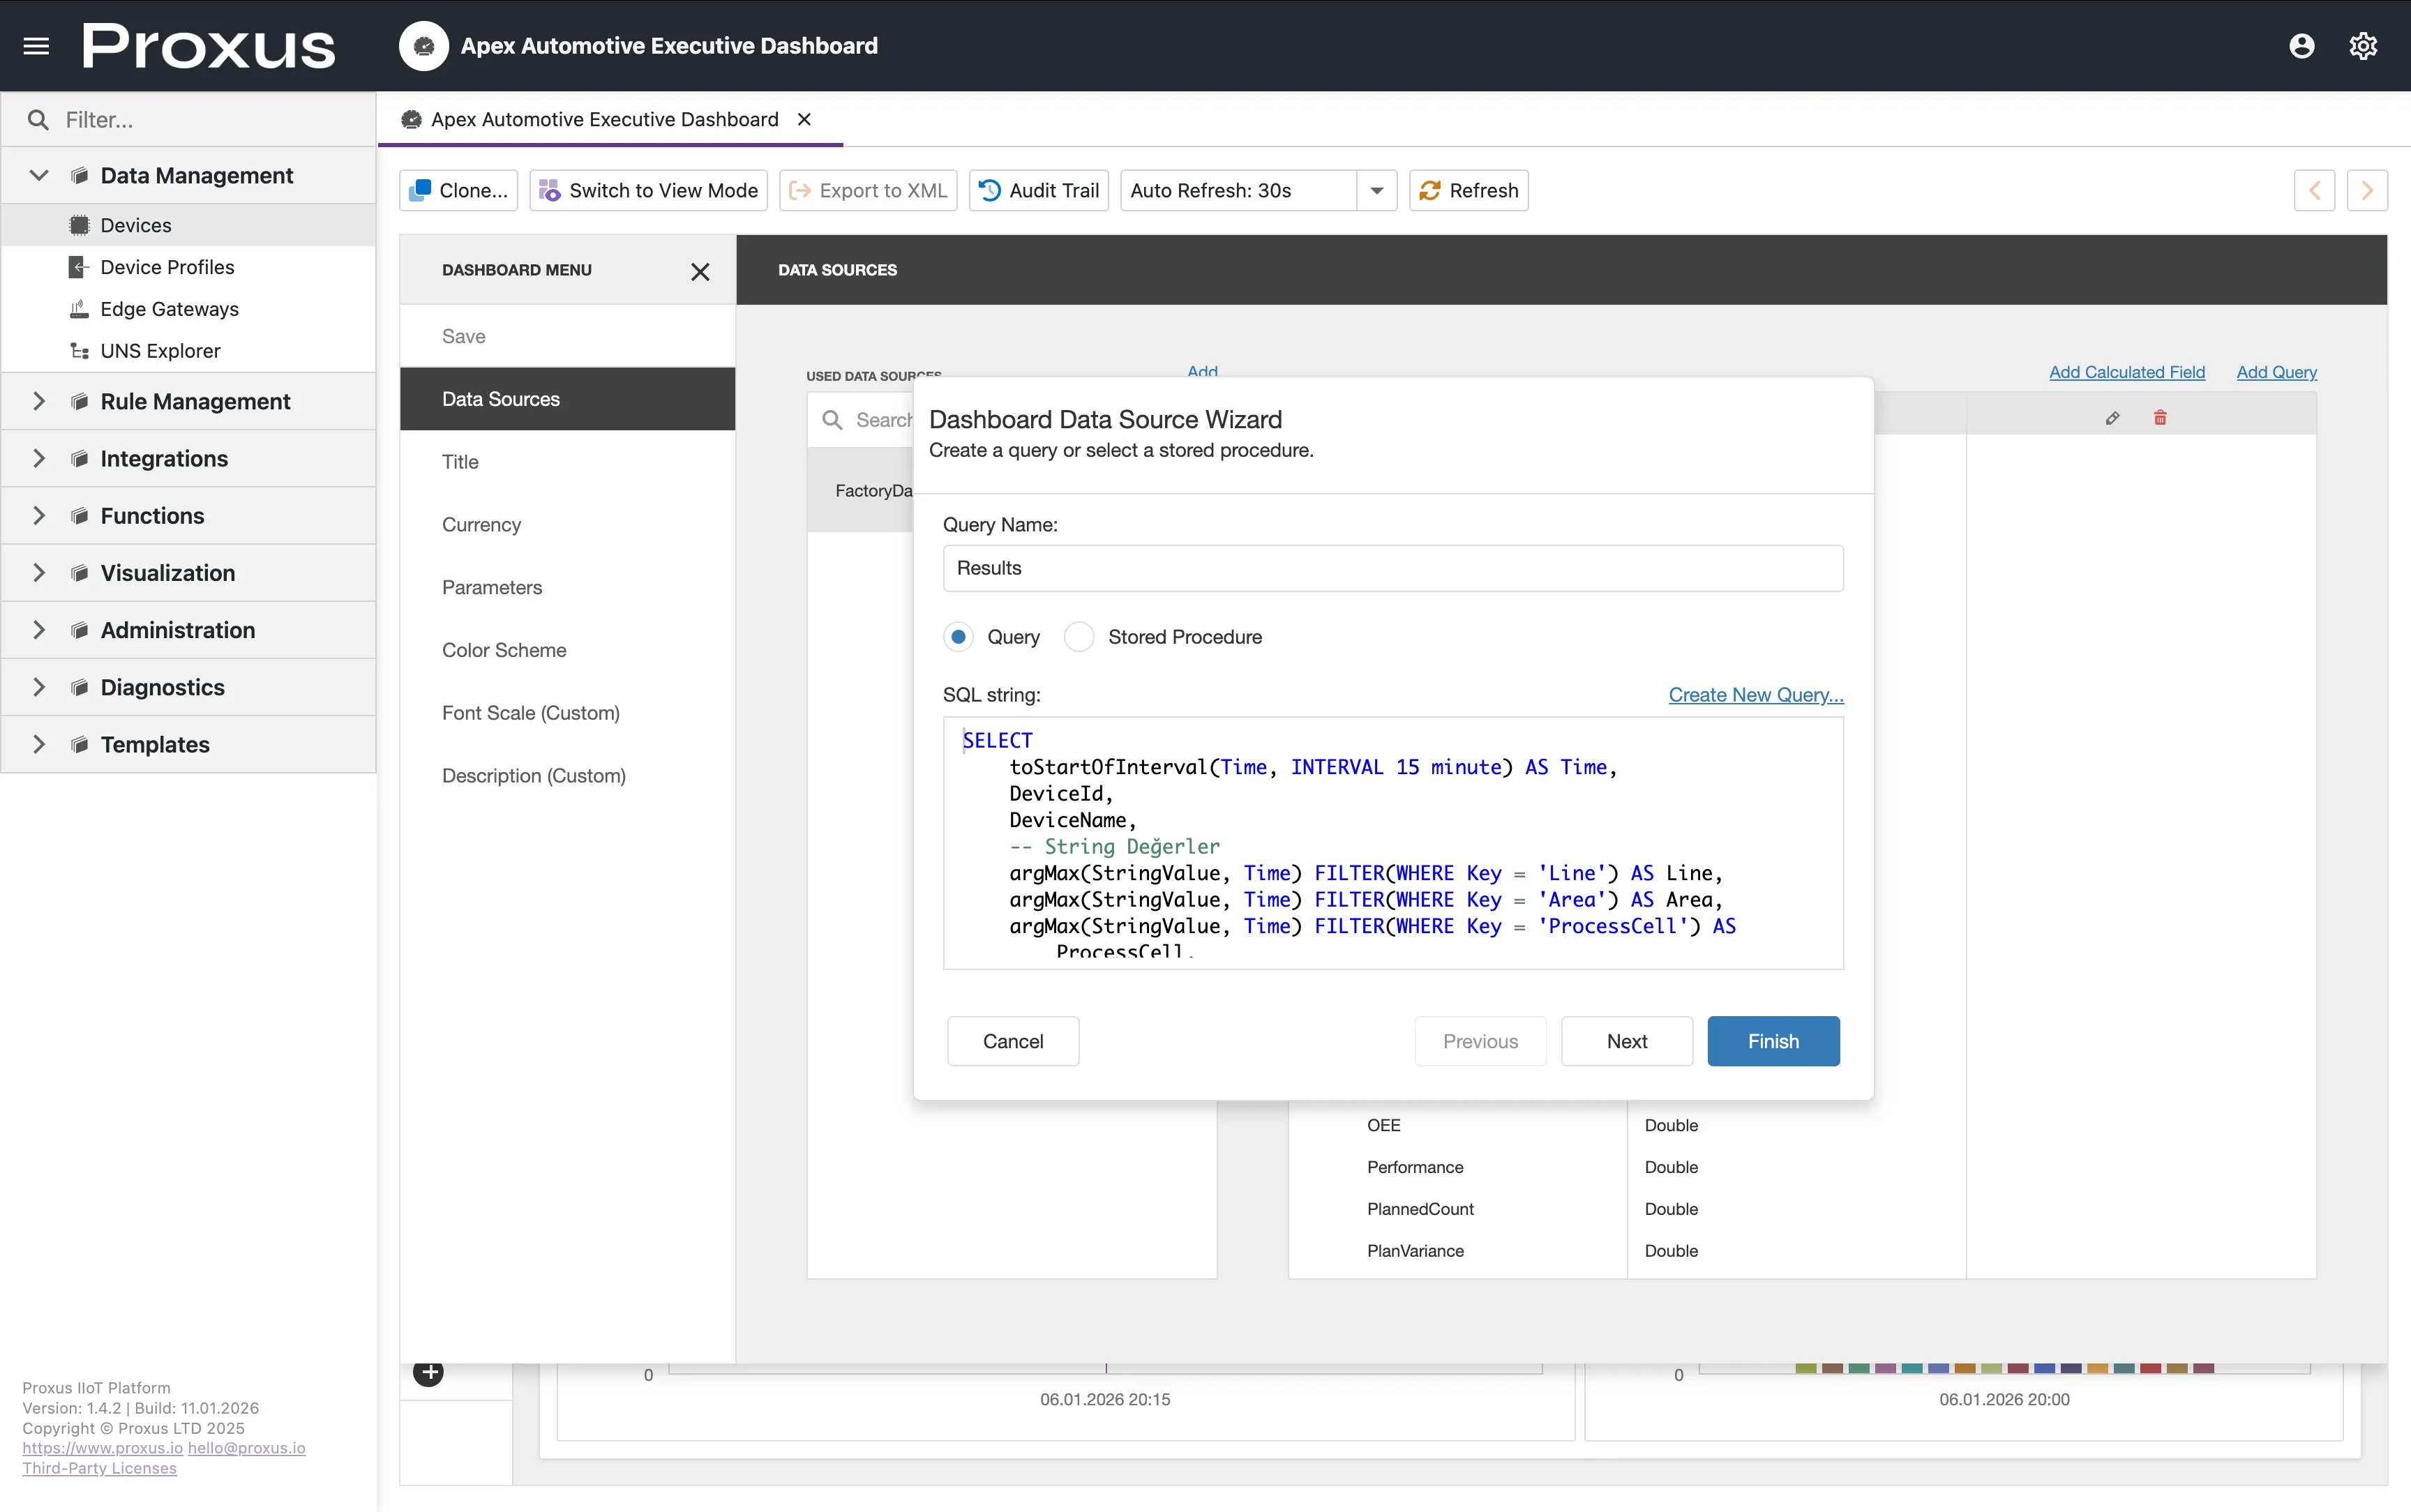
Task: Click the Finish button in the wizard
Action: pos(1773,1041)
